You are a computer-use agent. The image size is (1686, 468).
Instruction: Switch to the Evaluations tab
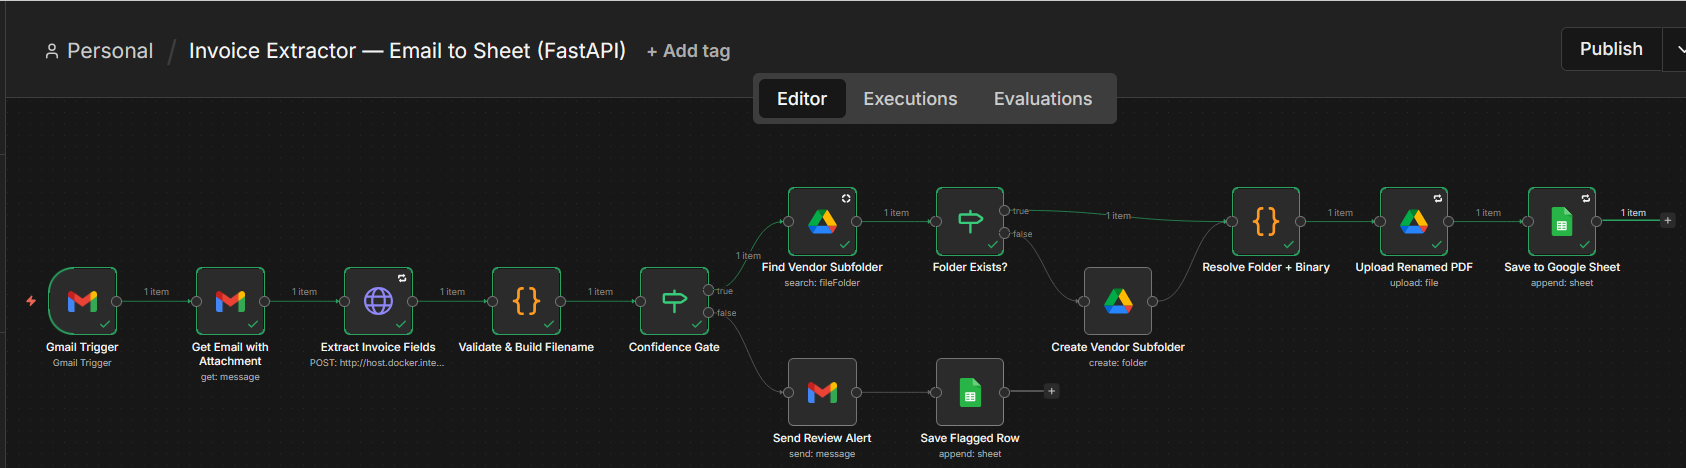coord(1043,99)
